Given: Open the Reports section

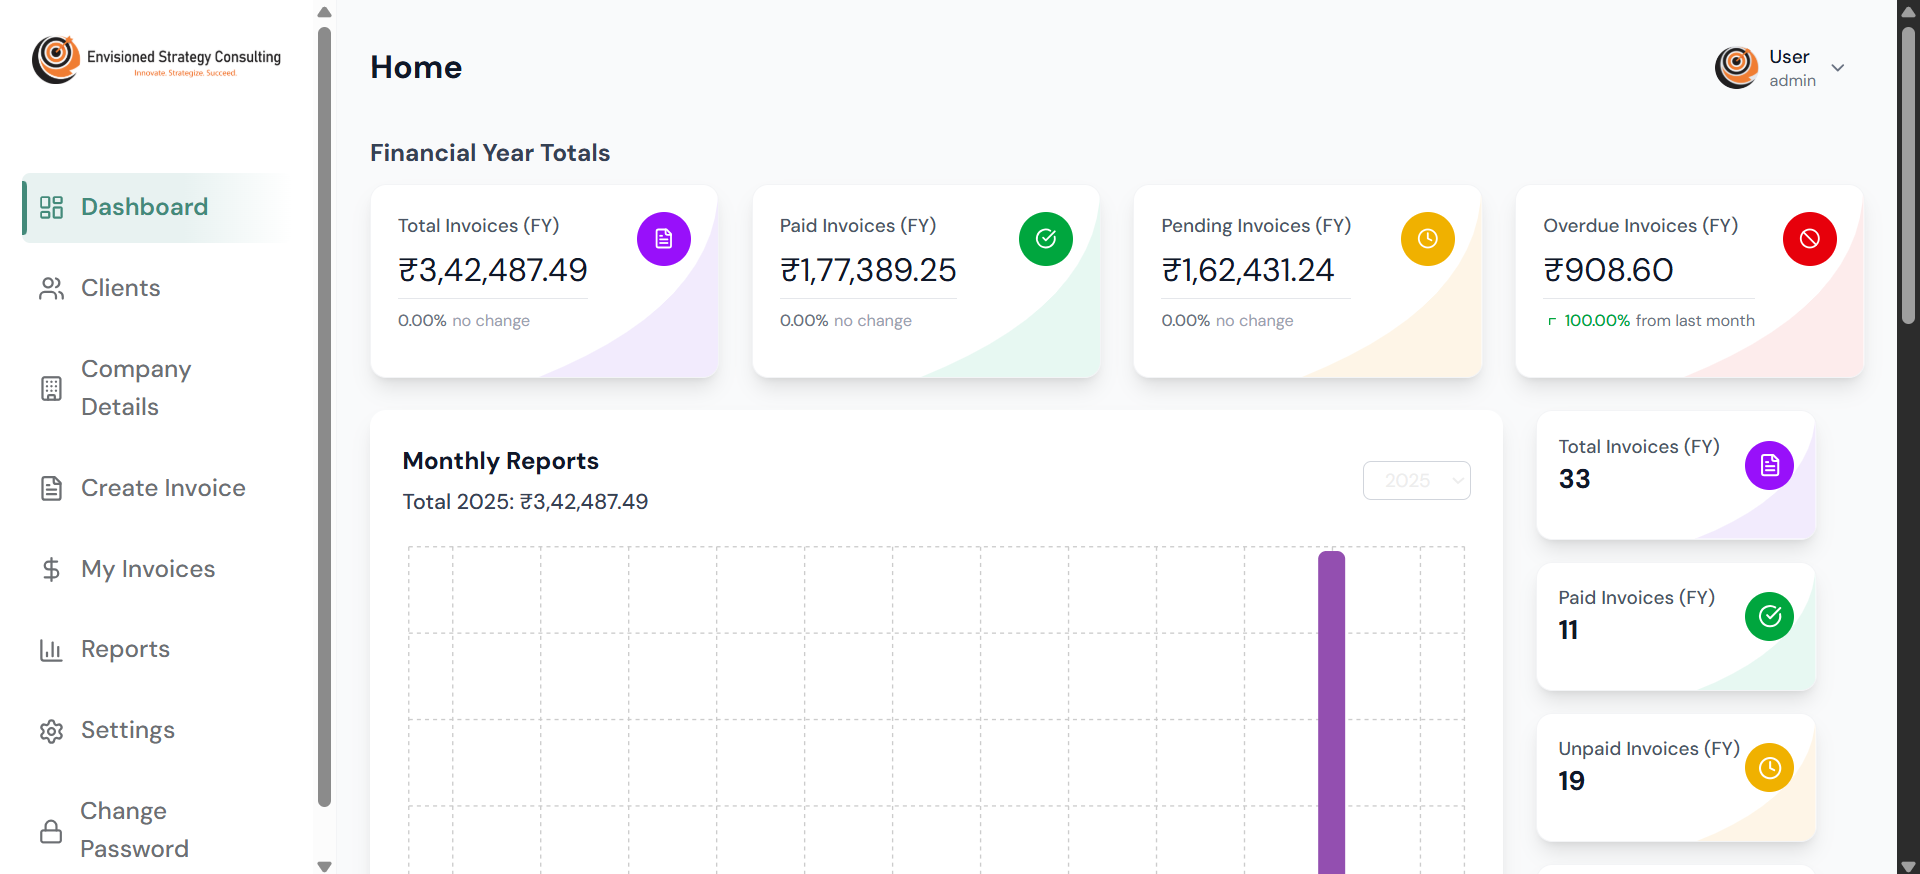Looking at the screenshot, I should pos(125,649).
